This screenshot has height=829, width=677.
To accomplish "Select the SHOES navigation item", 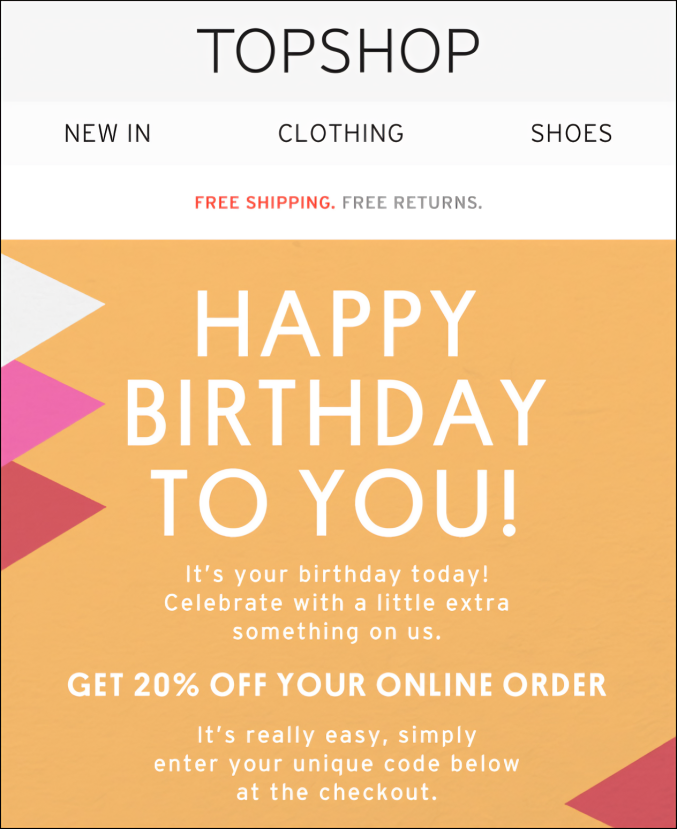I will coord(571,133).
